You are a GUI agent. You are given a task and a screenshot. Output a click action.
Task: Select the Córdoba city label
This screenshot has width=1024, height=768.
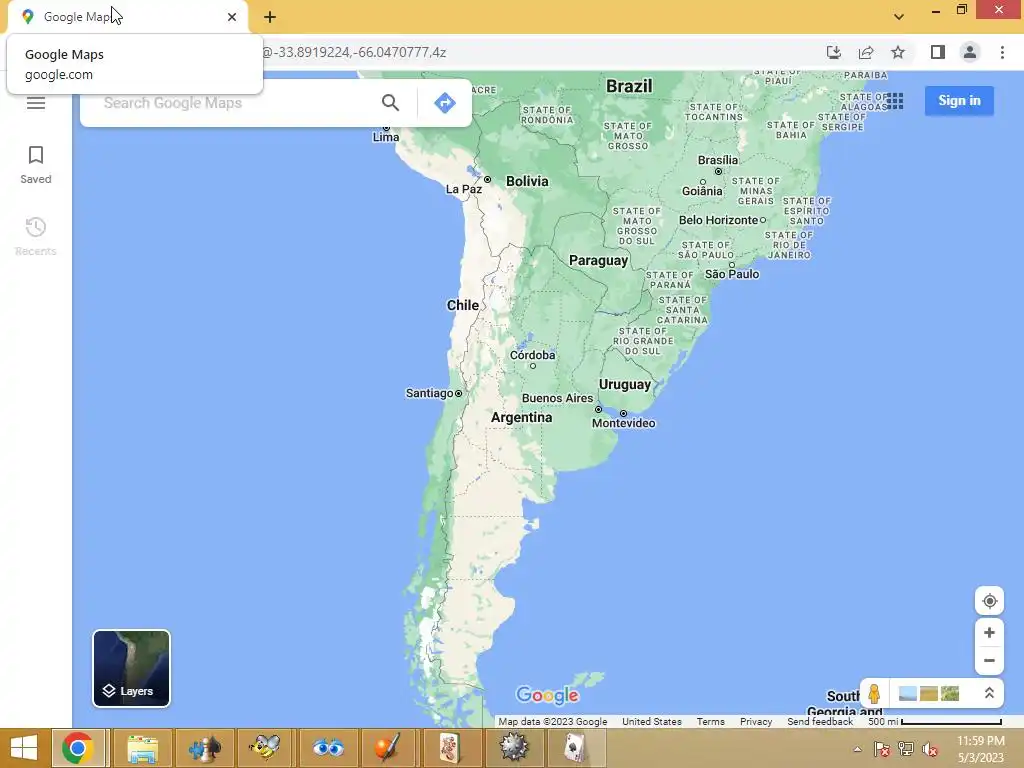(532, 355)
